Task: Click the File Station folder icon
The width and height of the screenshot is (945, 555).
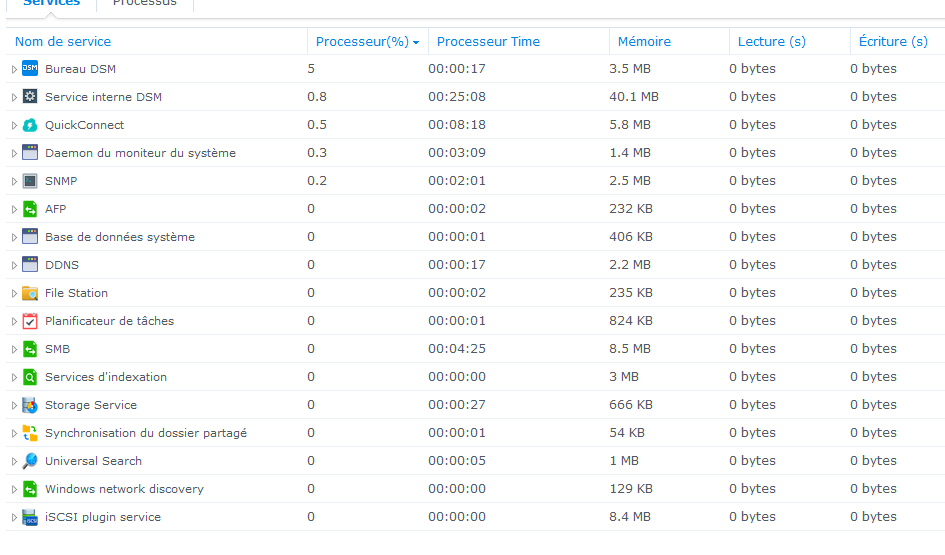Action: pos(30,293)
